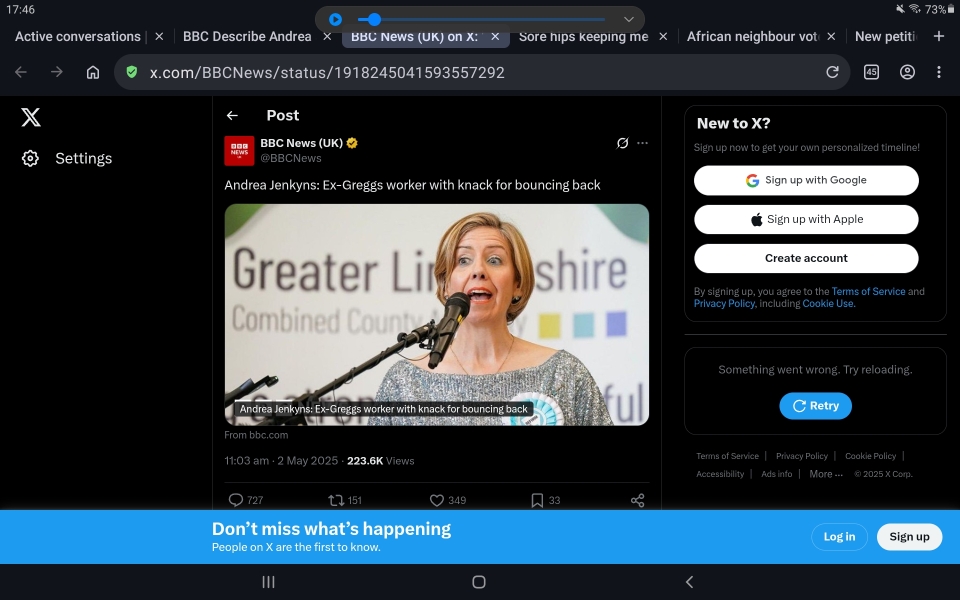960x600 pixels.
Task: Expand the floating media player chevron
Action: tap(629, 20)
